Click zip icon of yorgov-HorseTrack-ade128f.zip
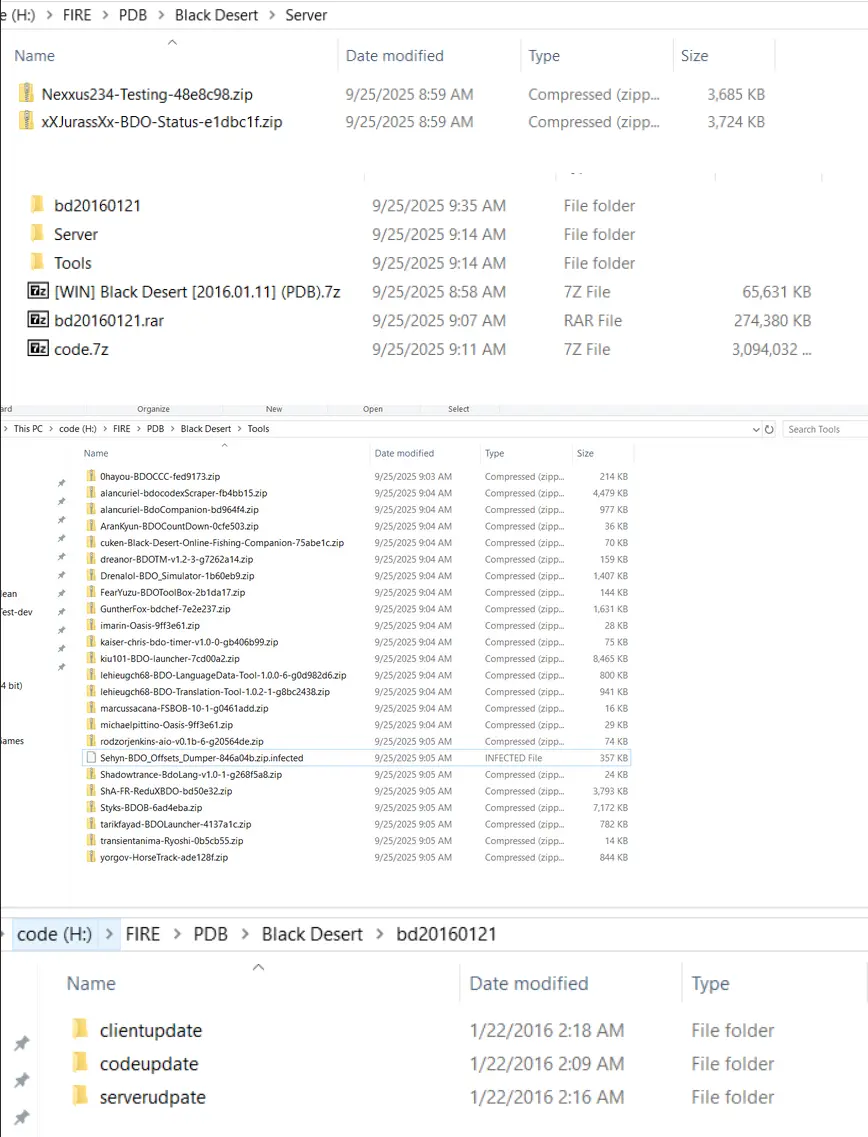868x1137 pixels. click(91, 857)
